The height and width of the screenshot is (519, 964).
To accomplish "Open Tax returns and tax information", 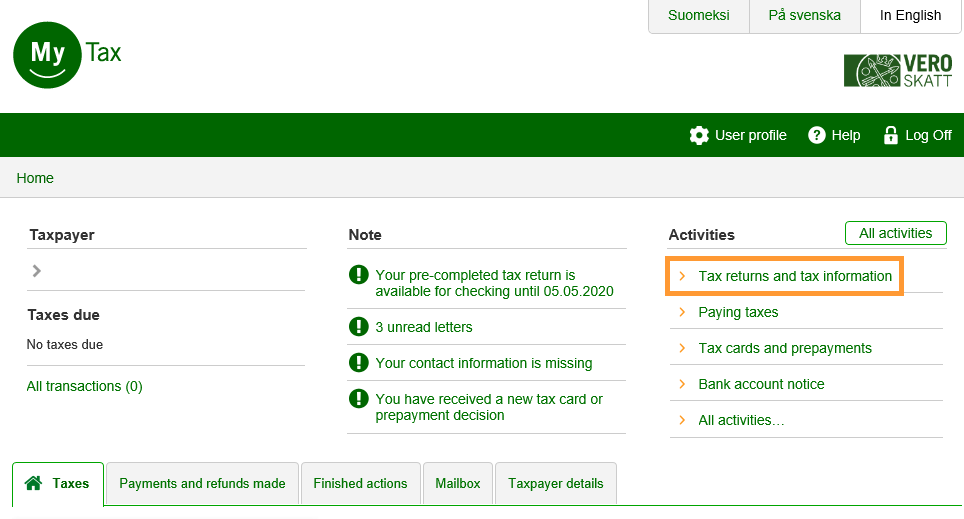I will tap(794, 276).
